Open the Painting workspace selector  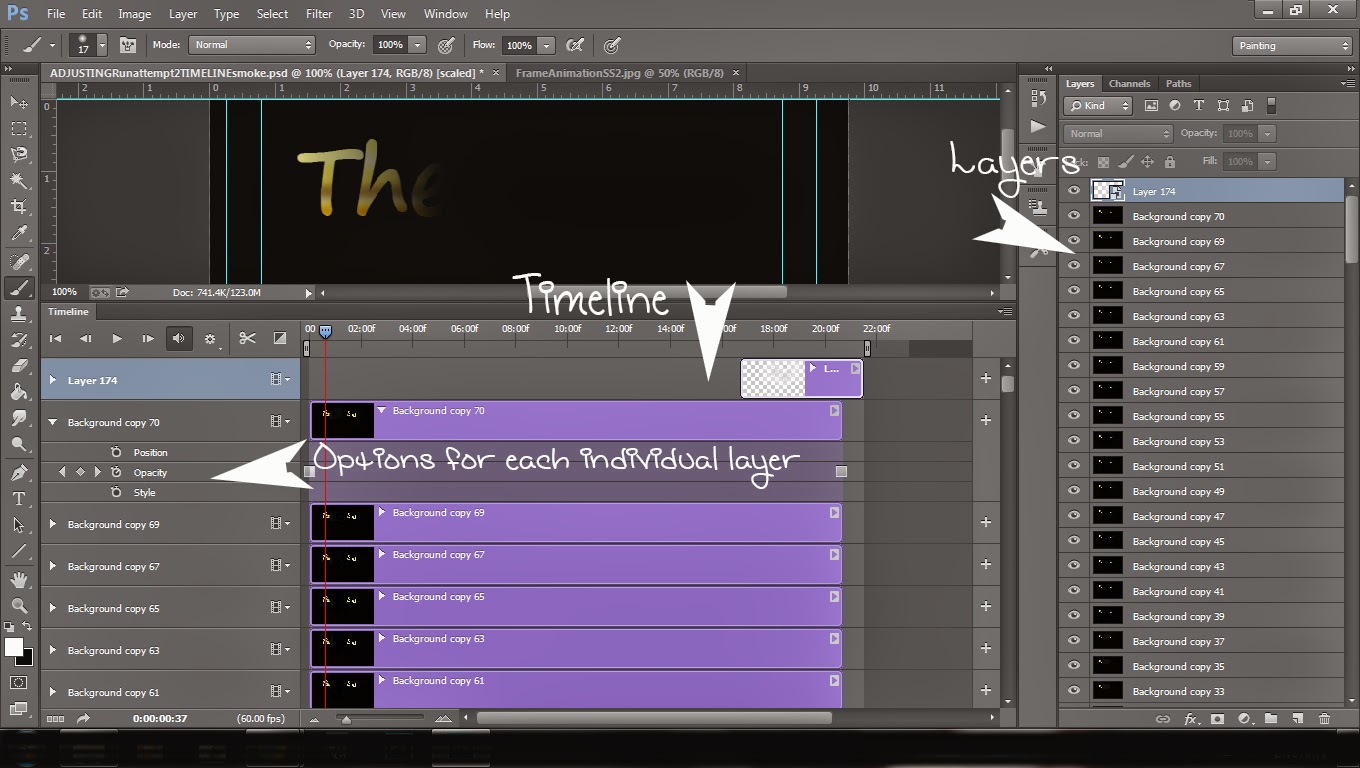[1290, 45]
